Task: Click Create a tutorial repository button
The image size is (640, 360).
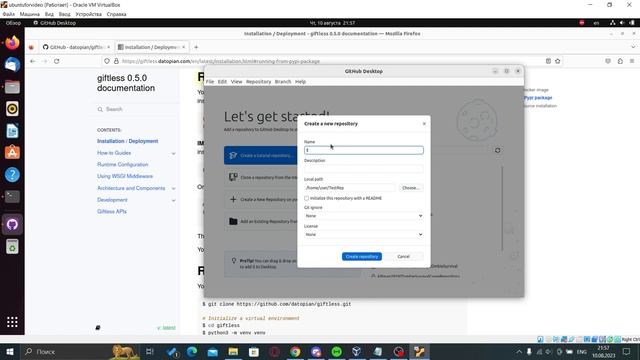Action: point(260,156)
